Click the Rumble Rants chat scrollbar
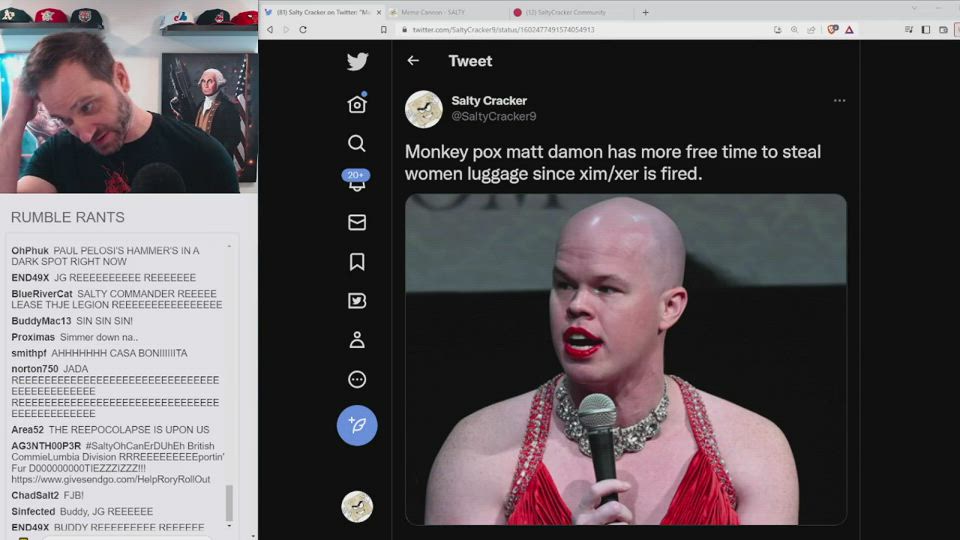This screenshot has height=540, width=960. 229,502
